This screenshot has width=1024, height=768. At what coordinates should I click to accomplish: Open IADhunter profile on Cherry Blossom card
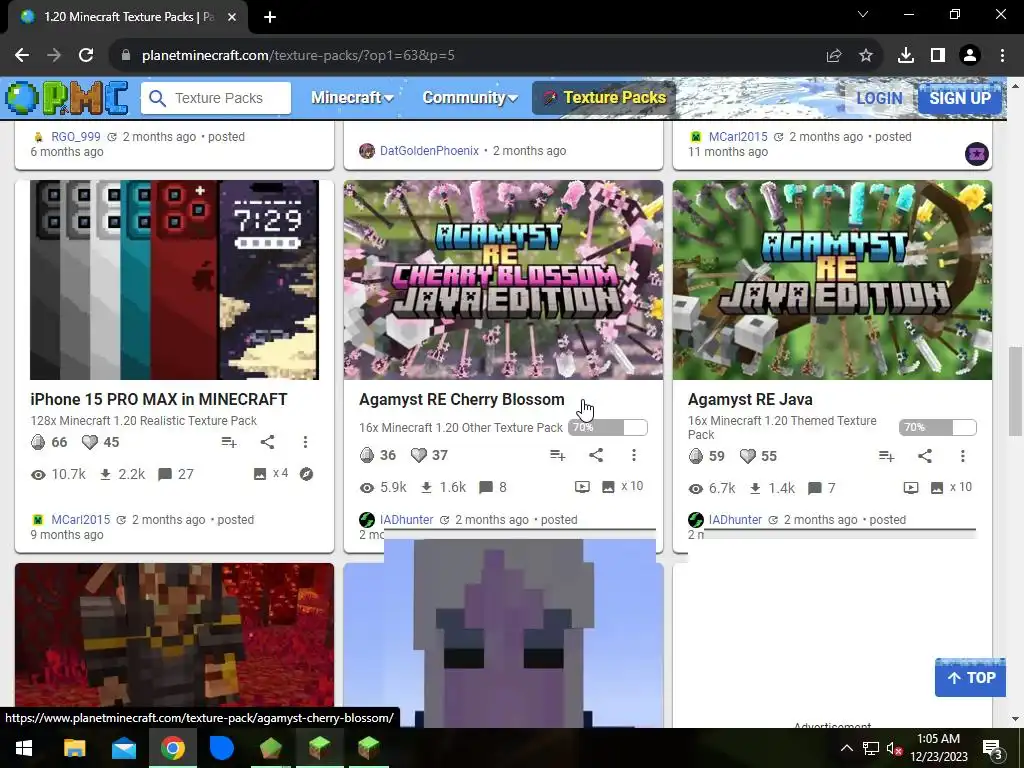[406, 520]
